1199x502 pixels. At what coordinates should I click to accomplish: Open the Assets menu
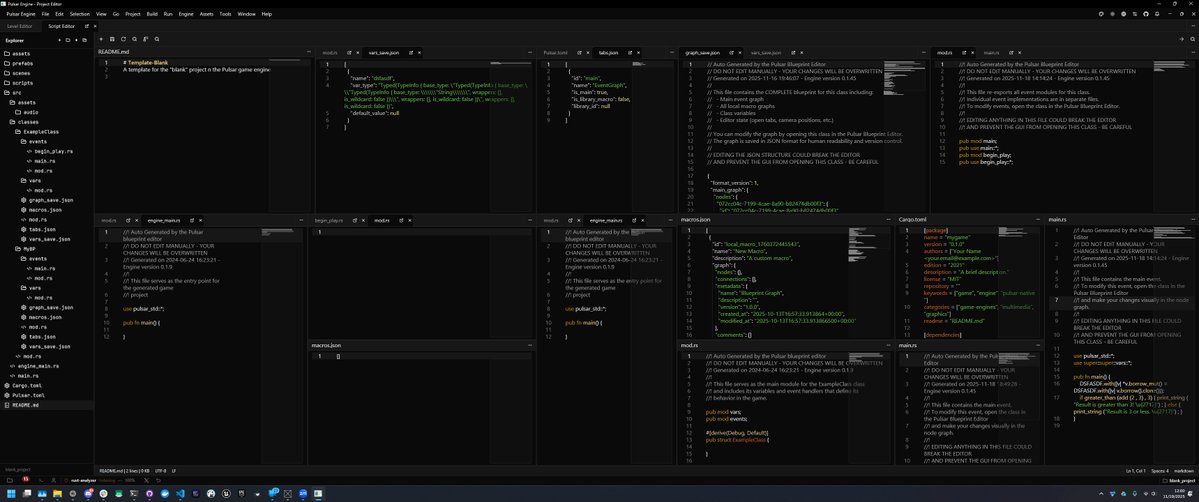point(206,14)
